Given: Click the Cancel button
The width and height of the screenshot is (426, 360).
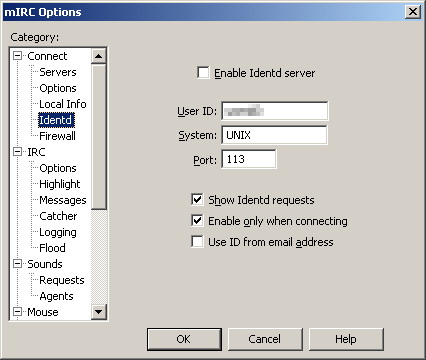Looking at the screenshot, I should coord(265,339).
